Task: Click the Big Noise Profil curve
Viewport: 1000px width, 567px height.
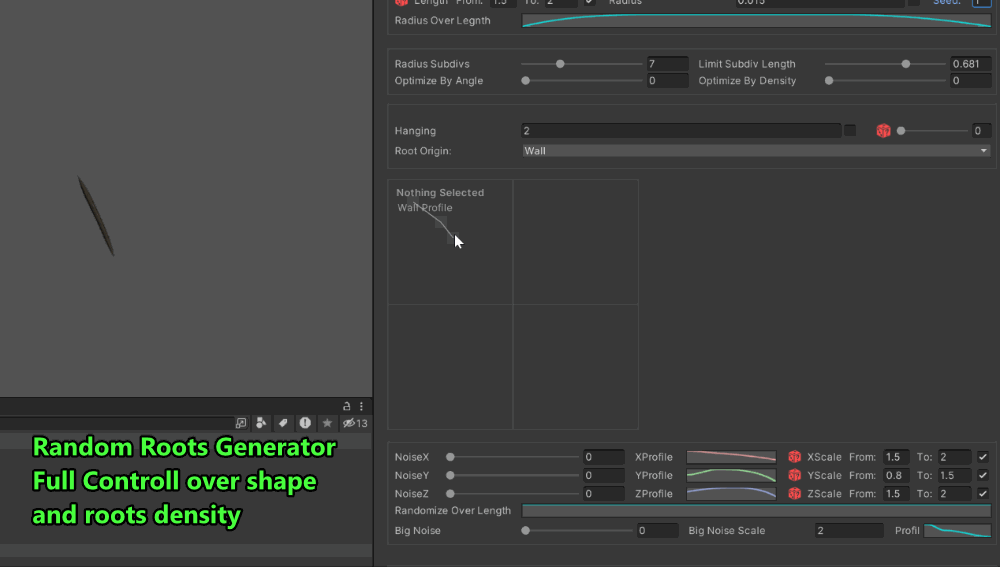Action: pos(957,531)
